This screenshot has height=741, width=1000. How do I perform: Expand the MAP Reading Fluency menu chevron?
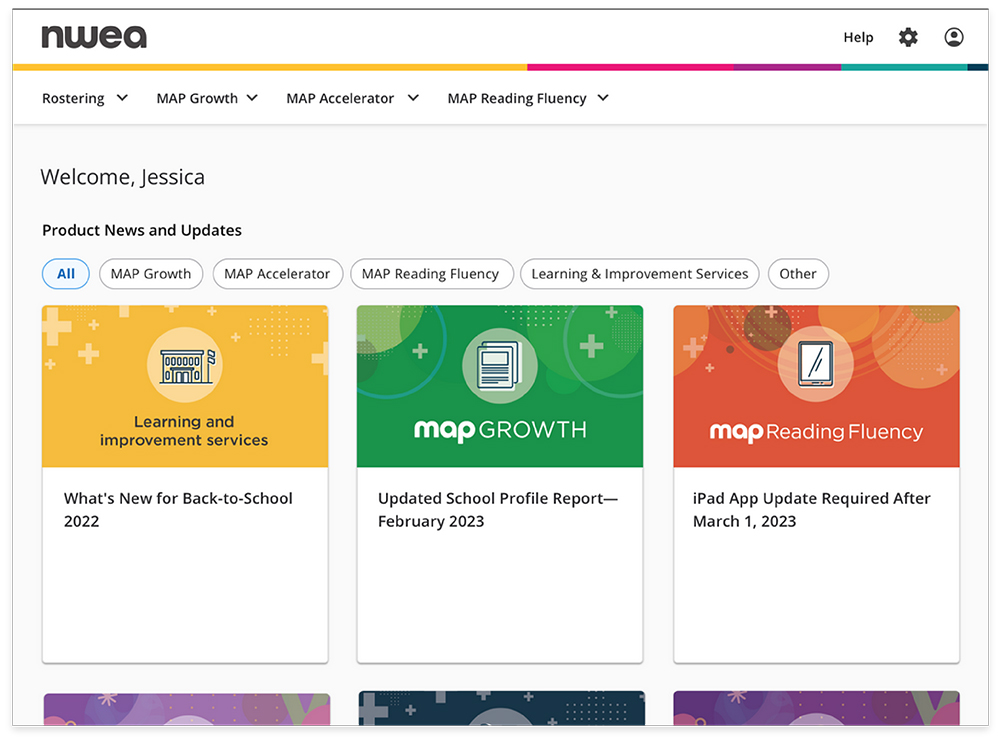[x=603, y=98]
